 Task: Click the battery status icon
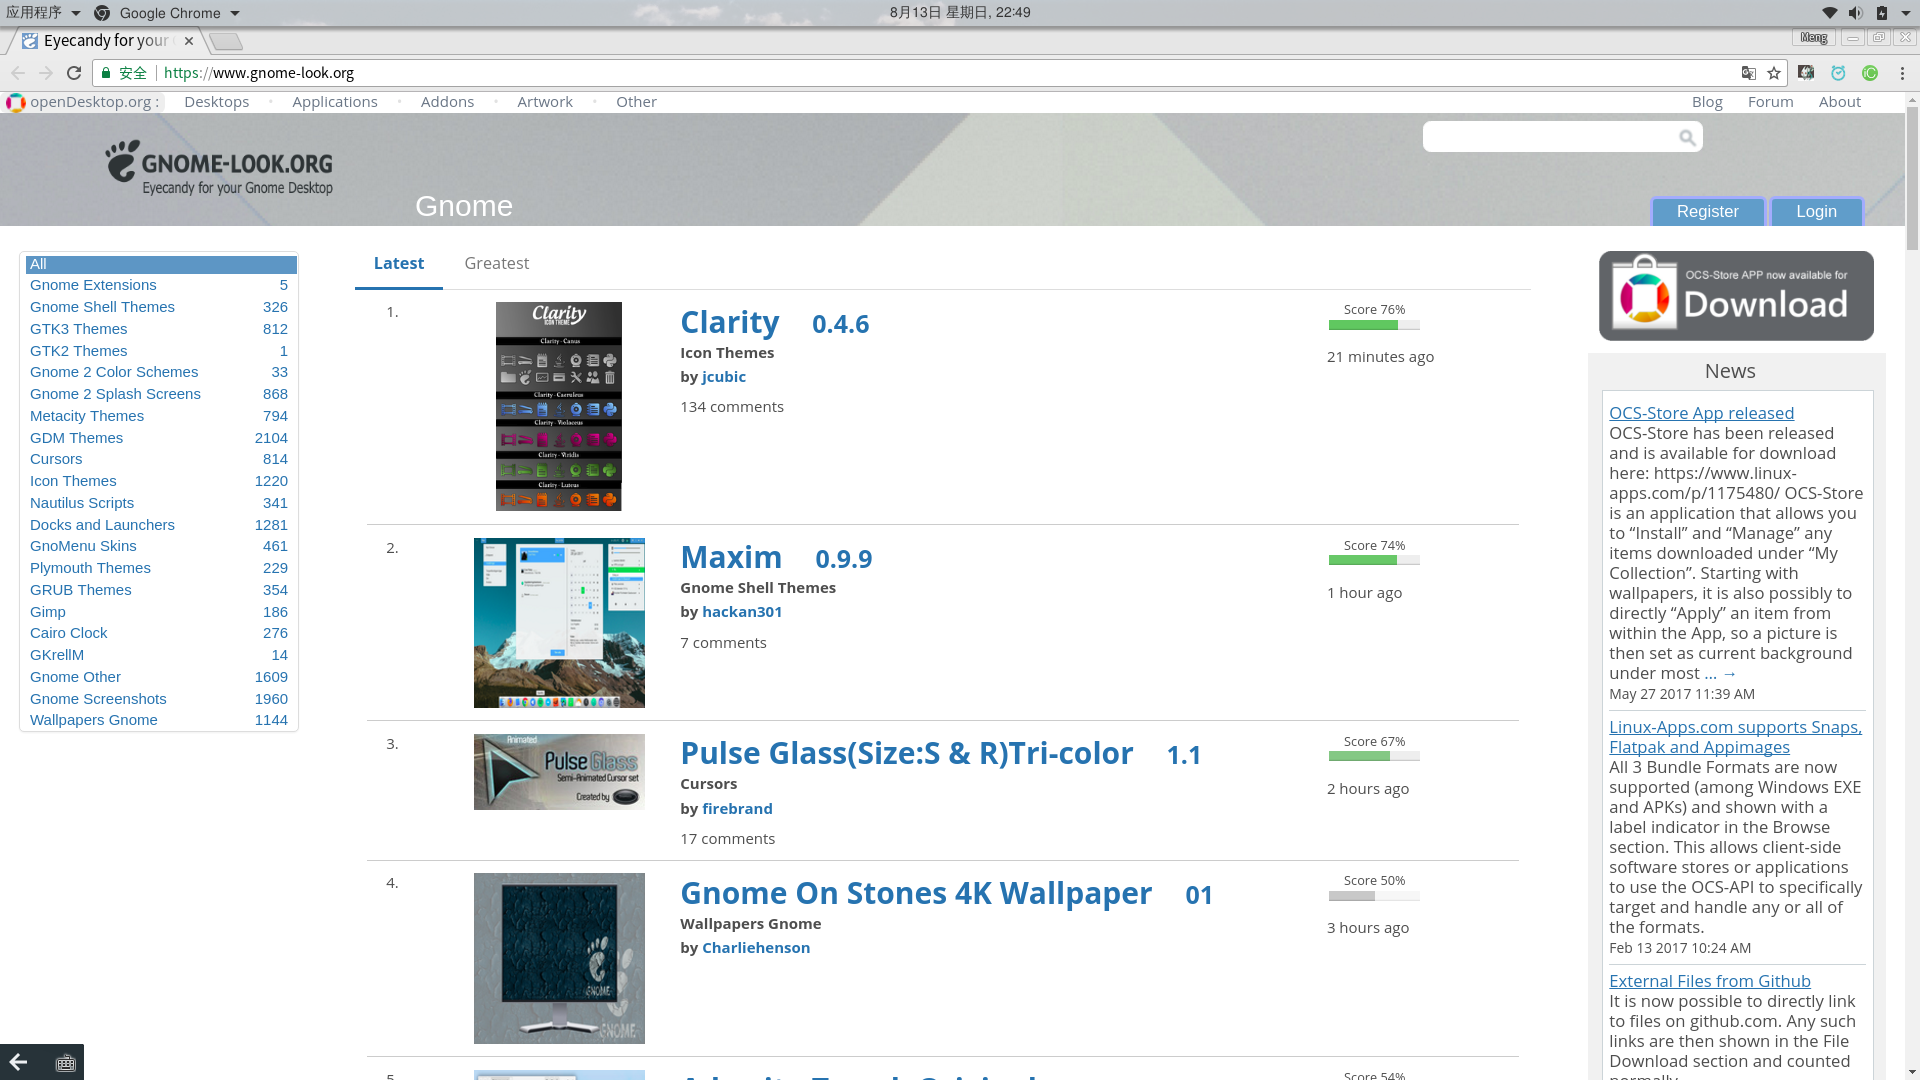[1882, 13]
